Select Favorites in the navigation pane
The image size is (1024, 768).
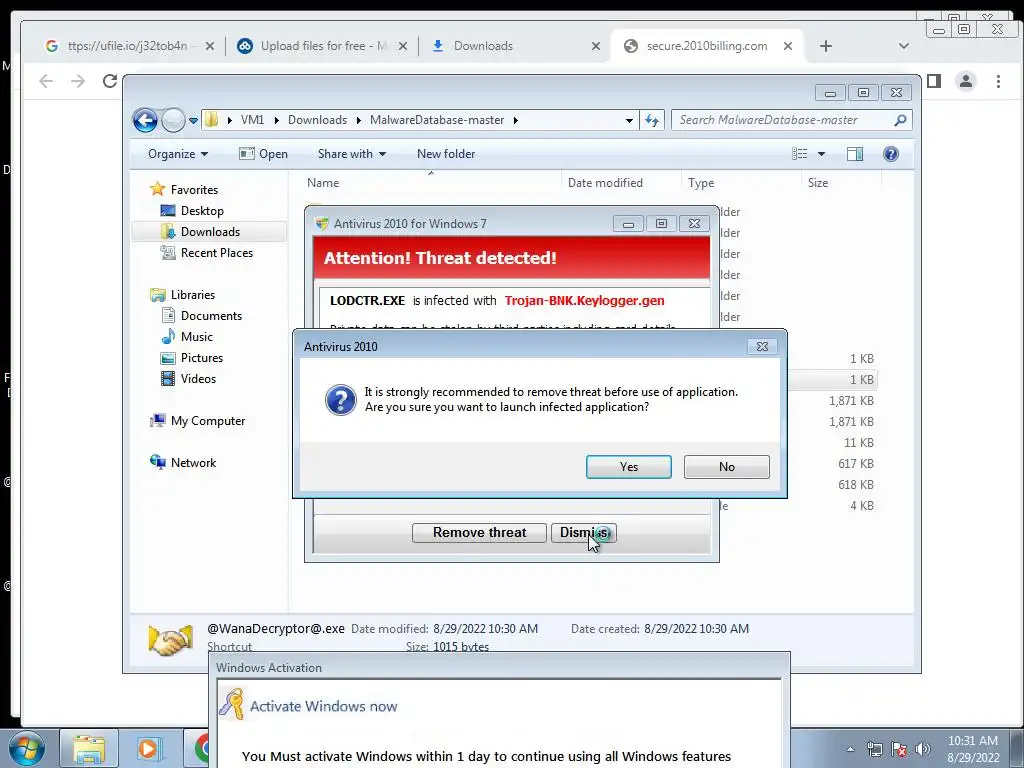pos(194,190)
